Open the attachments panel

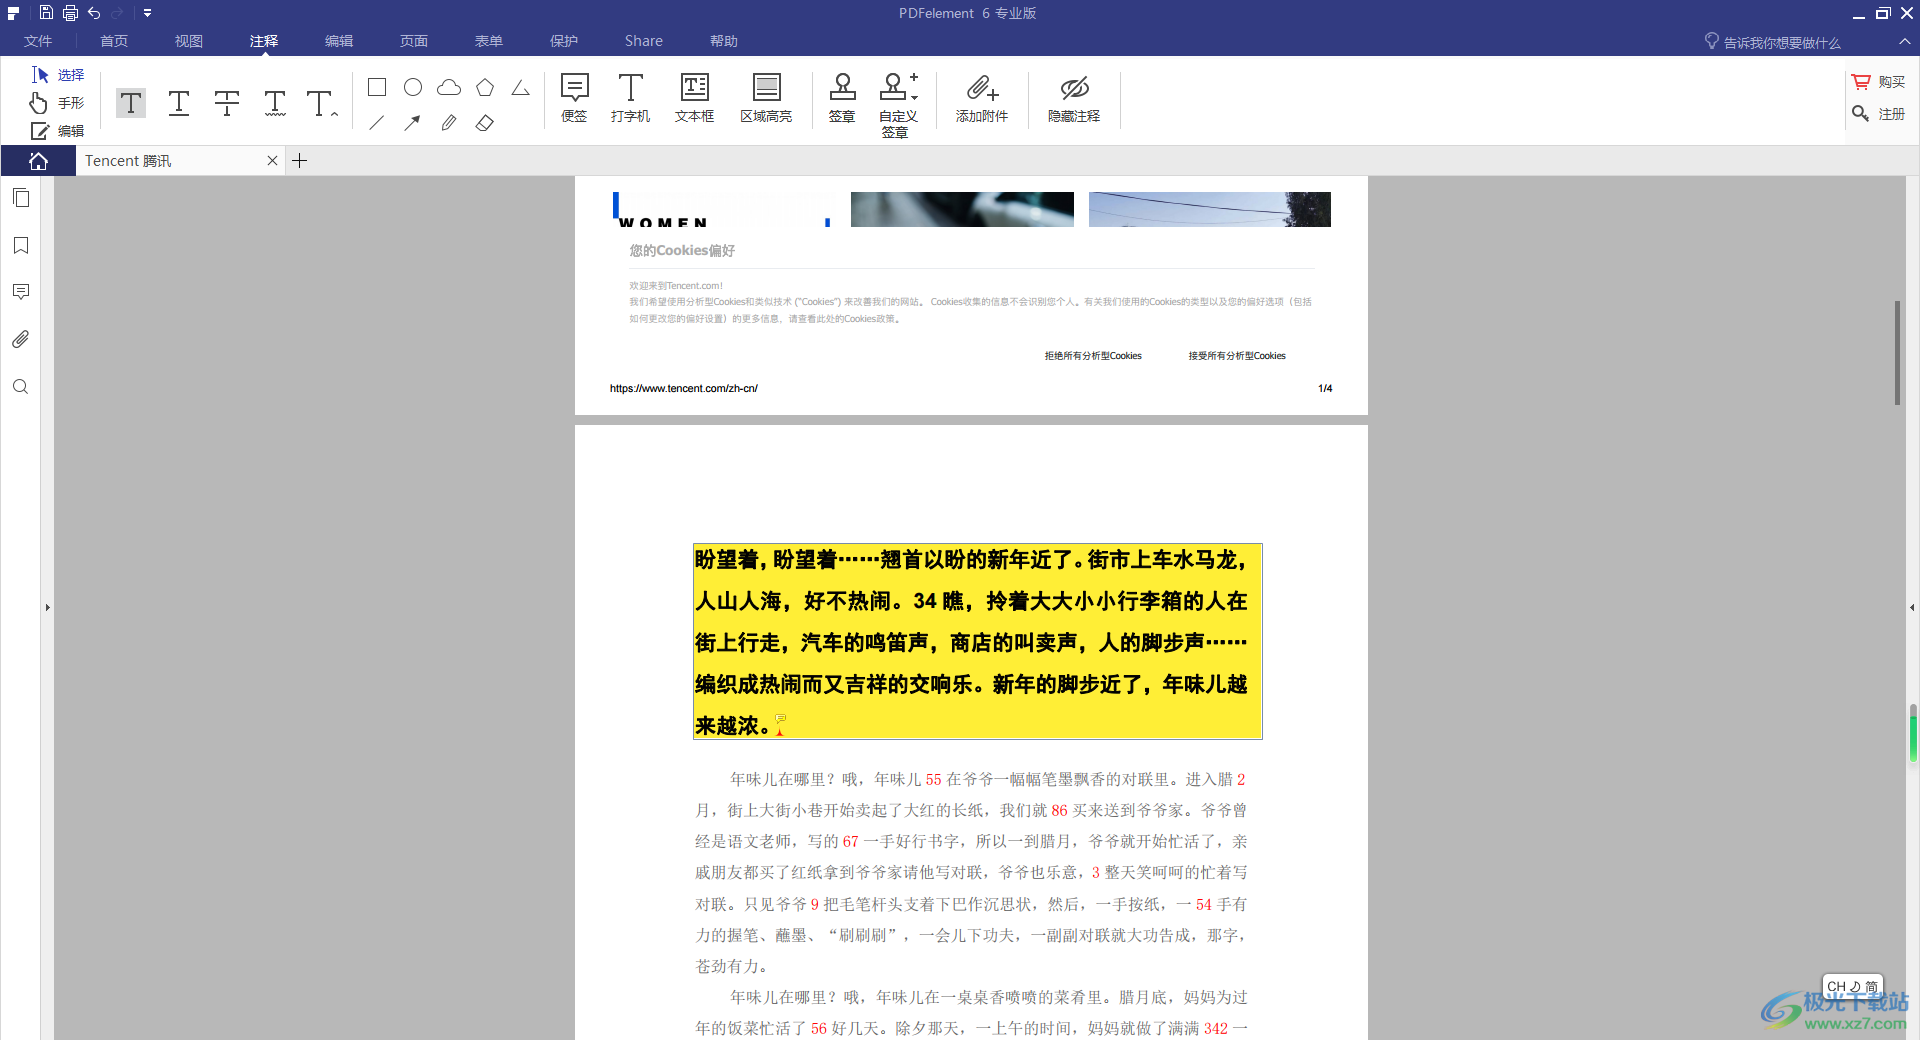(21, 339)
